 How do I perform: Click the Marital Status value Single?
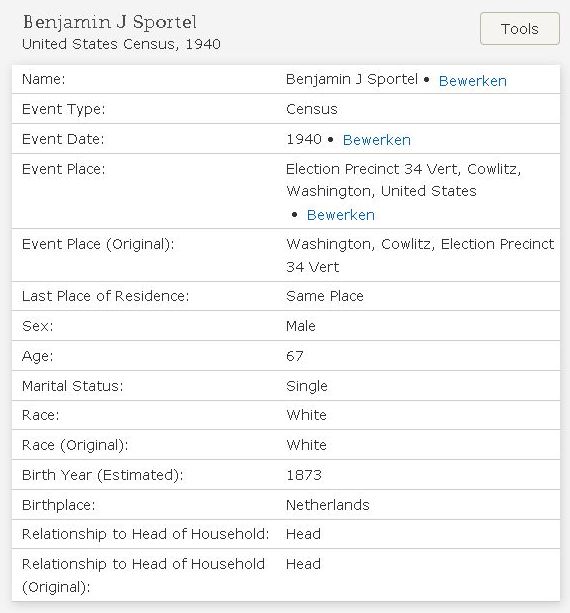[x=307, y=386]
